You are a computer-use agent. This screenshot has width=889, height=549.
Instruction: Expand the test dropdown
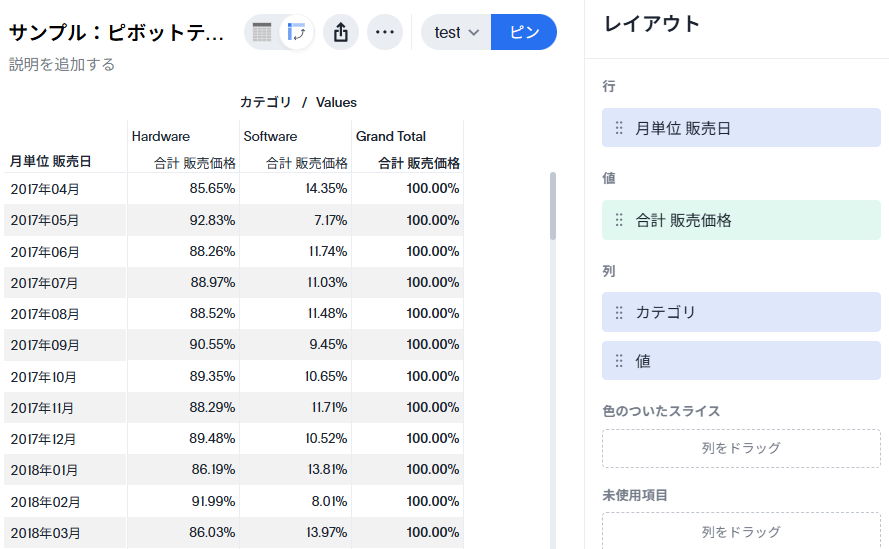[457, 33]
